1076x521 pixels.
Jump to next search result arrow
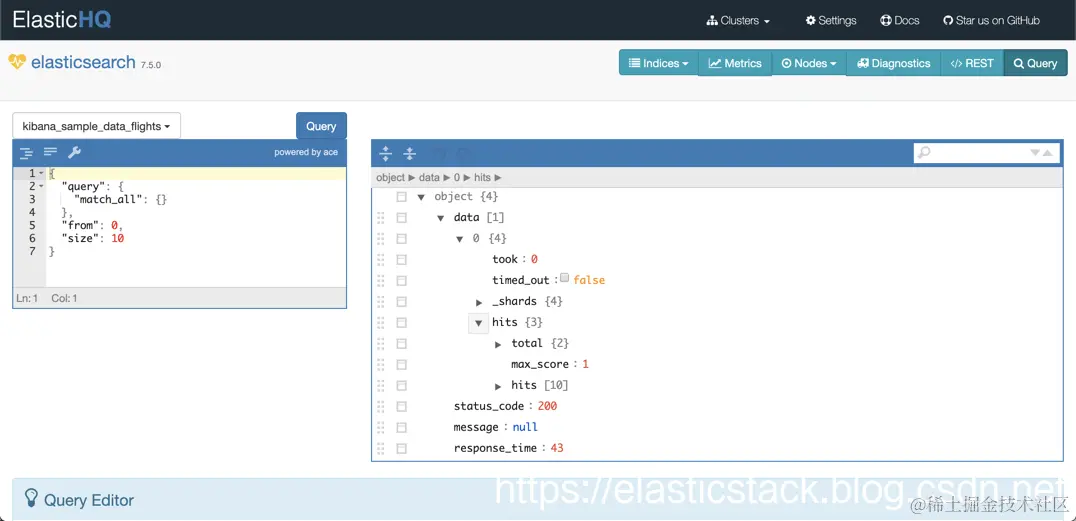tap(1036, 153)
